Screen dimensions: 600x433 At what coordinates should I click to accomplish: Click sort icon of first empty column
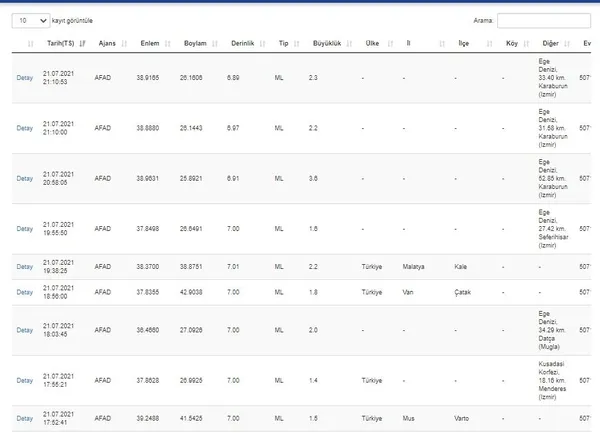(x=31, y=44)
